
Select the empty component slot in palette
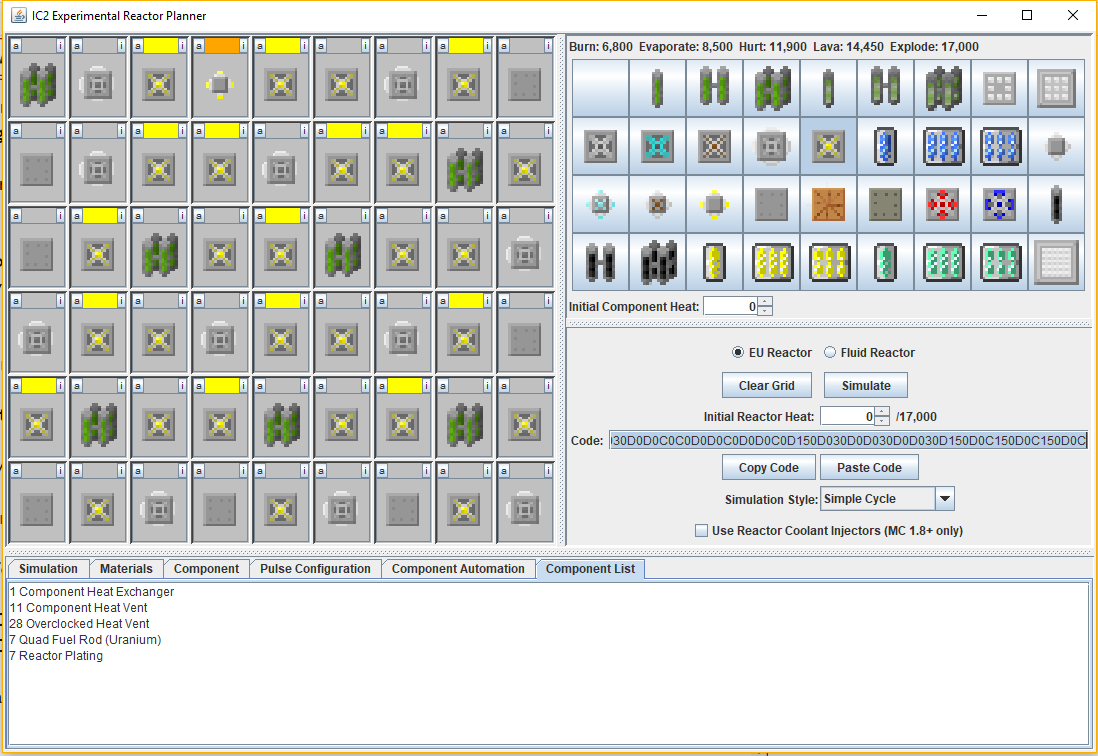[600, 88]
